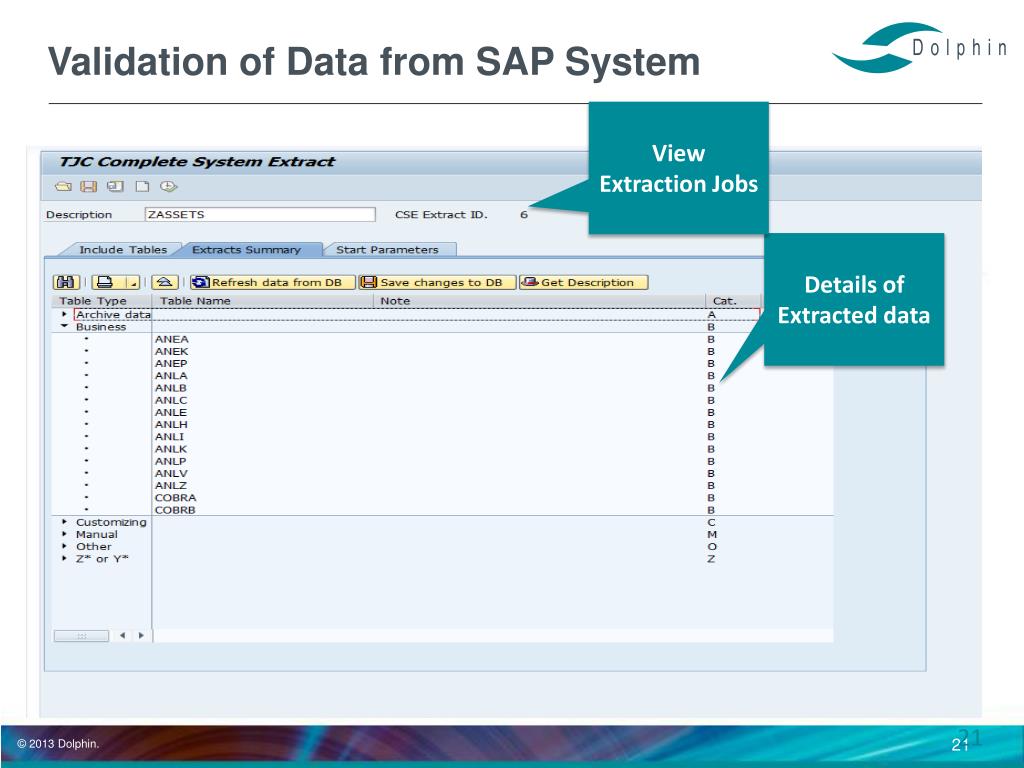Click Save changes to DB

(x=437, y=282)
